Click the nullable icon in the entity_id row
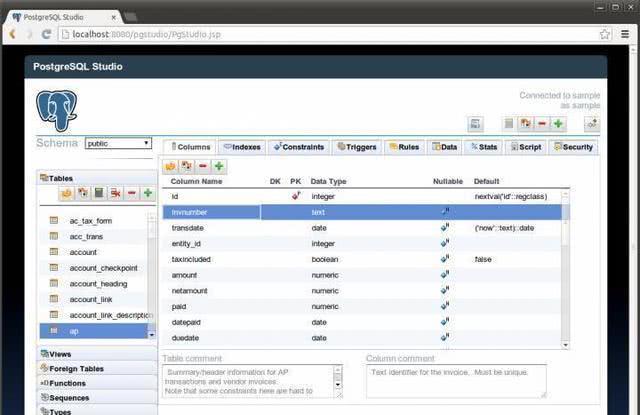 (x=445, y=243)
